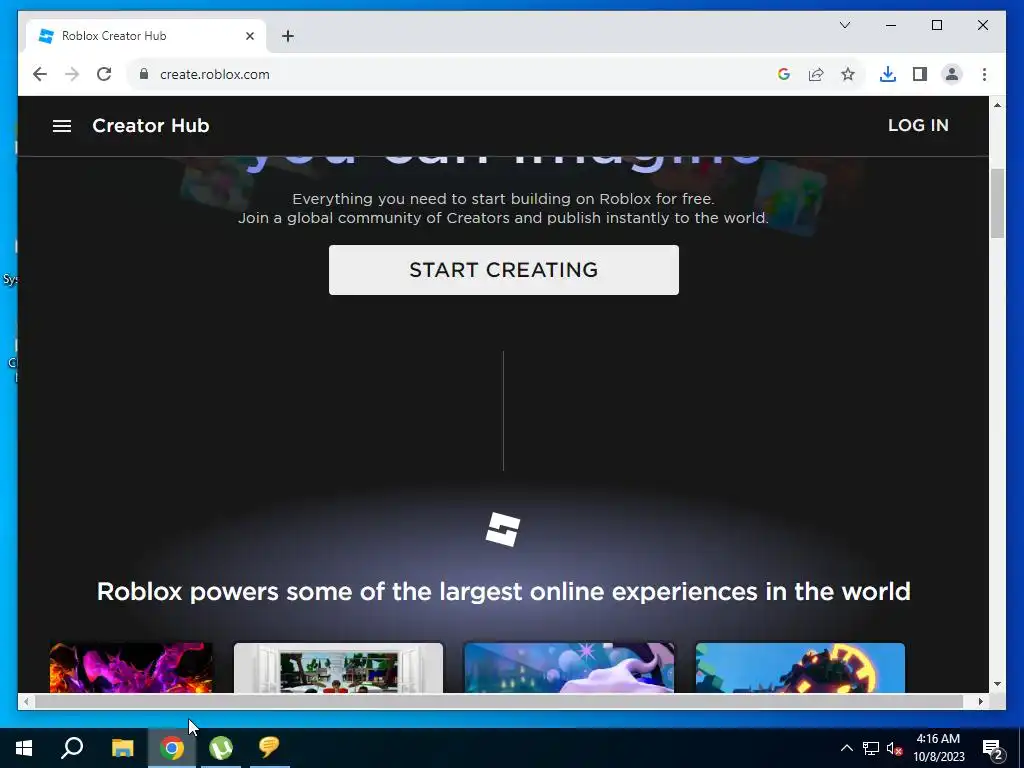Open the tab search dropdown arrow
This screenshot has width=1024, height=768.
[x=845, y=25]
